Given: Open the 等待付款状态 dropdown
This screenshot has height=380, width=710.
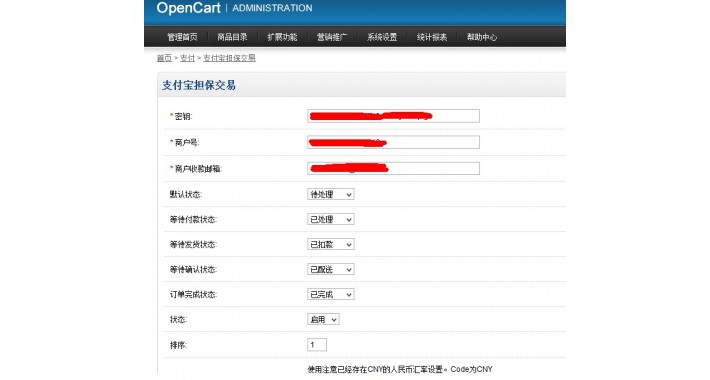Looking at the screenshot, I should point(331,219).
